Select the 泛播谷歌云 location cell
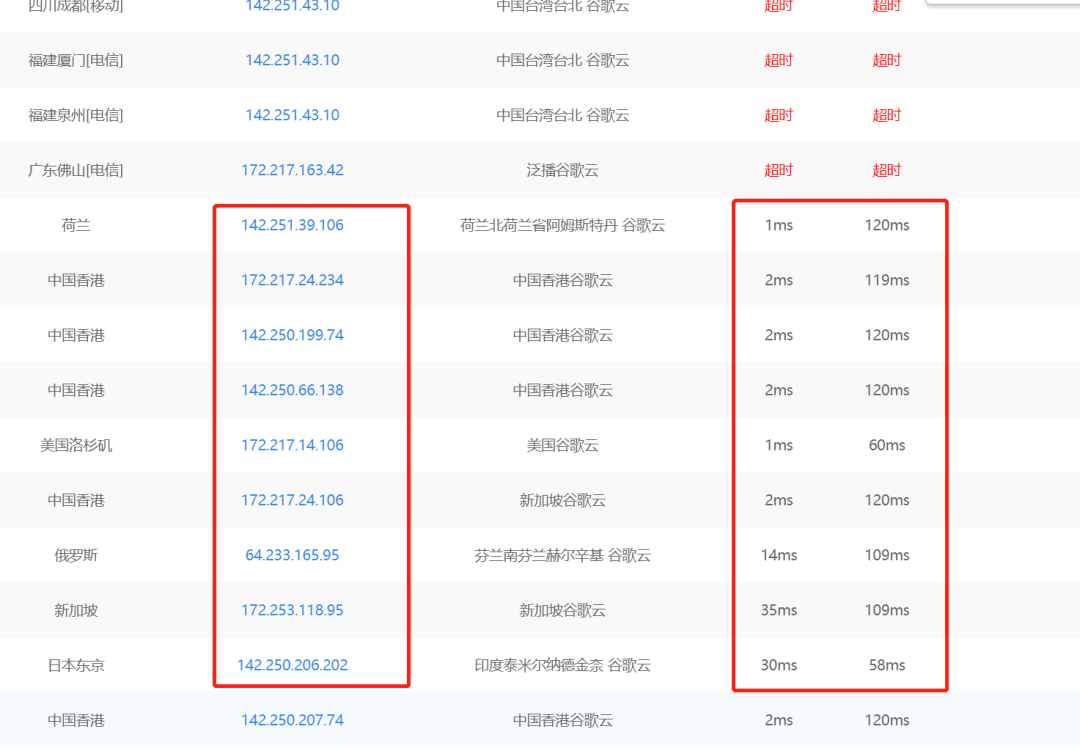Screen dimensions: 1080x751 pos(563,170)
